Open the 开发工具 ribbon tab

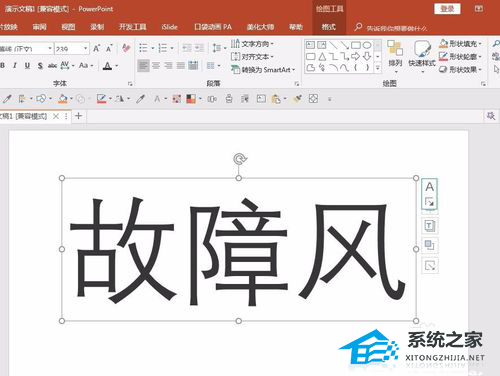(133, 27)
